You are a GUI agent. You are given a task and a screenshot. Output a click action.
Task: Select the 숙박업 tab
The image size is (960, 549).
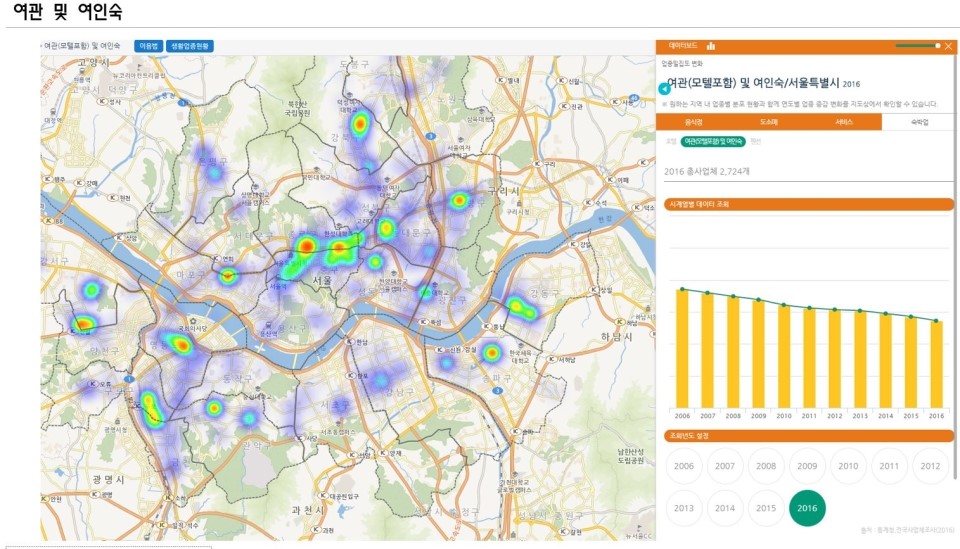919,122
